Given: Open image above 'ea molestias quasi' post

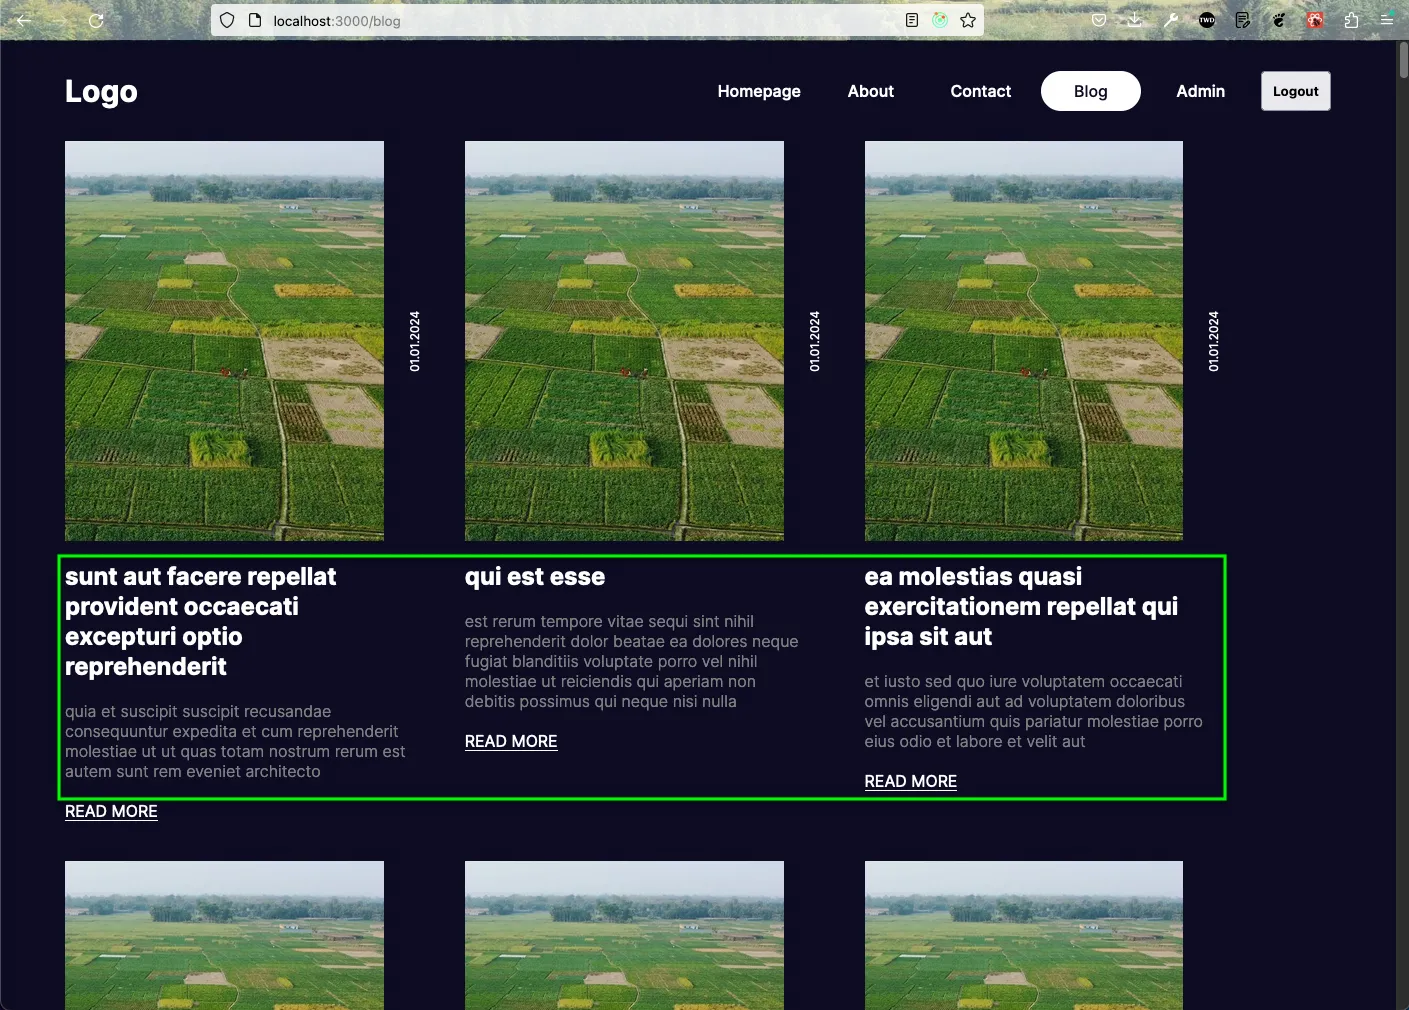Looking at the screenshot, I should [1024, 341].
